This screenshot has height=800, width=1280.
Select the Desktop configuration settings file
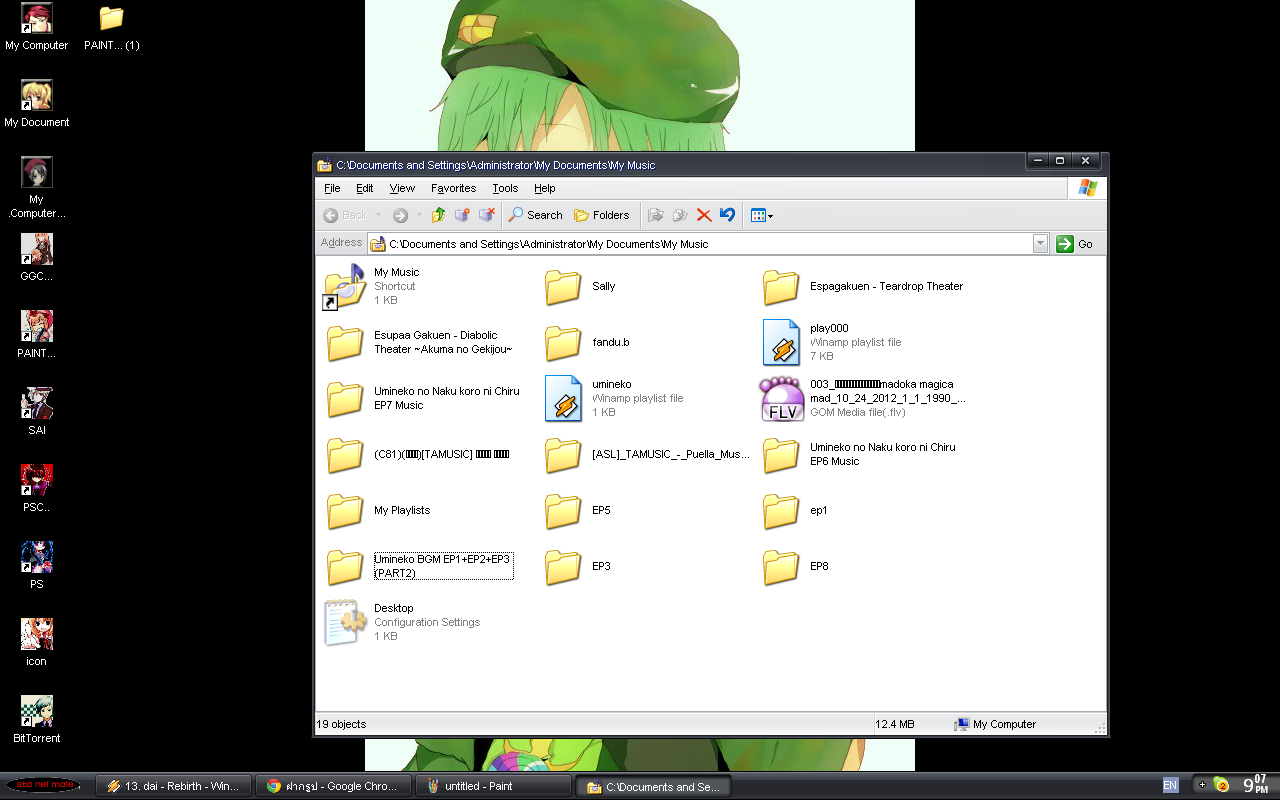(x=345, y=623)
